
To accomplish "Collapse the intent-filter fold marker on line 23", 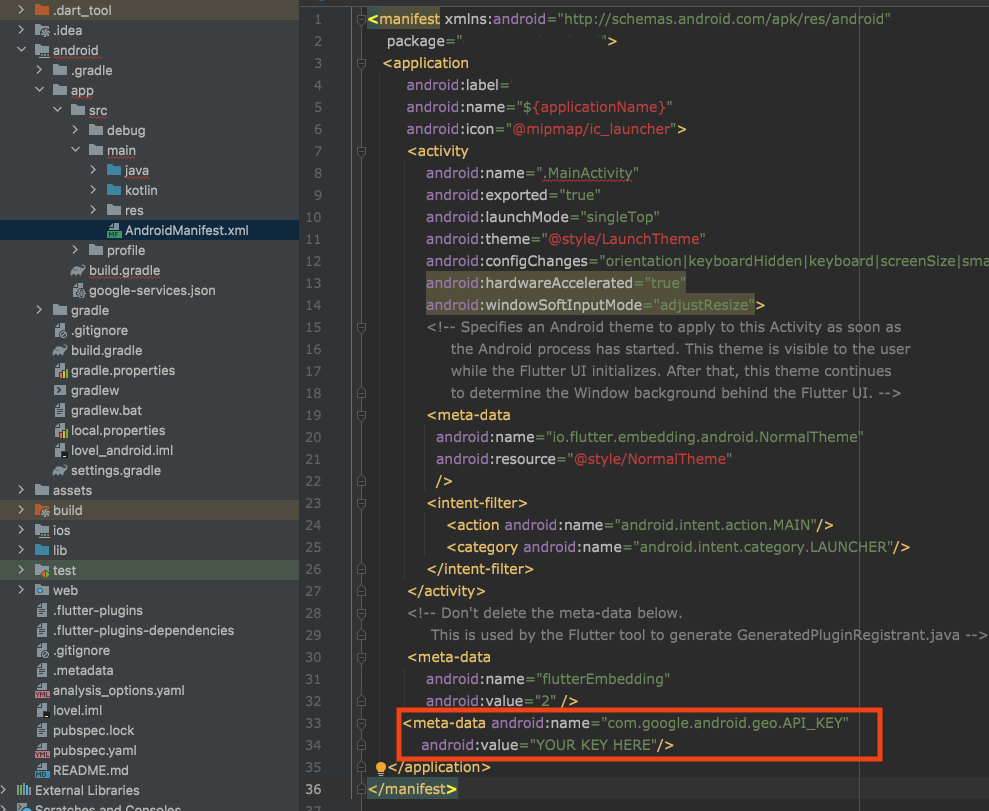I will click(x=361, y=503).
